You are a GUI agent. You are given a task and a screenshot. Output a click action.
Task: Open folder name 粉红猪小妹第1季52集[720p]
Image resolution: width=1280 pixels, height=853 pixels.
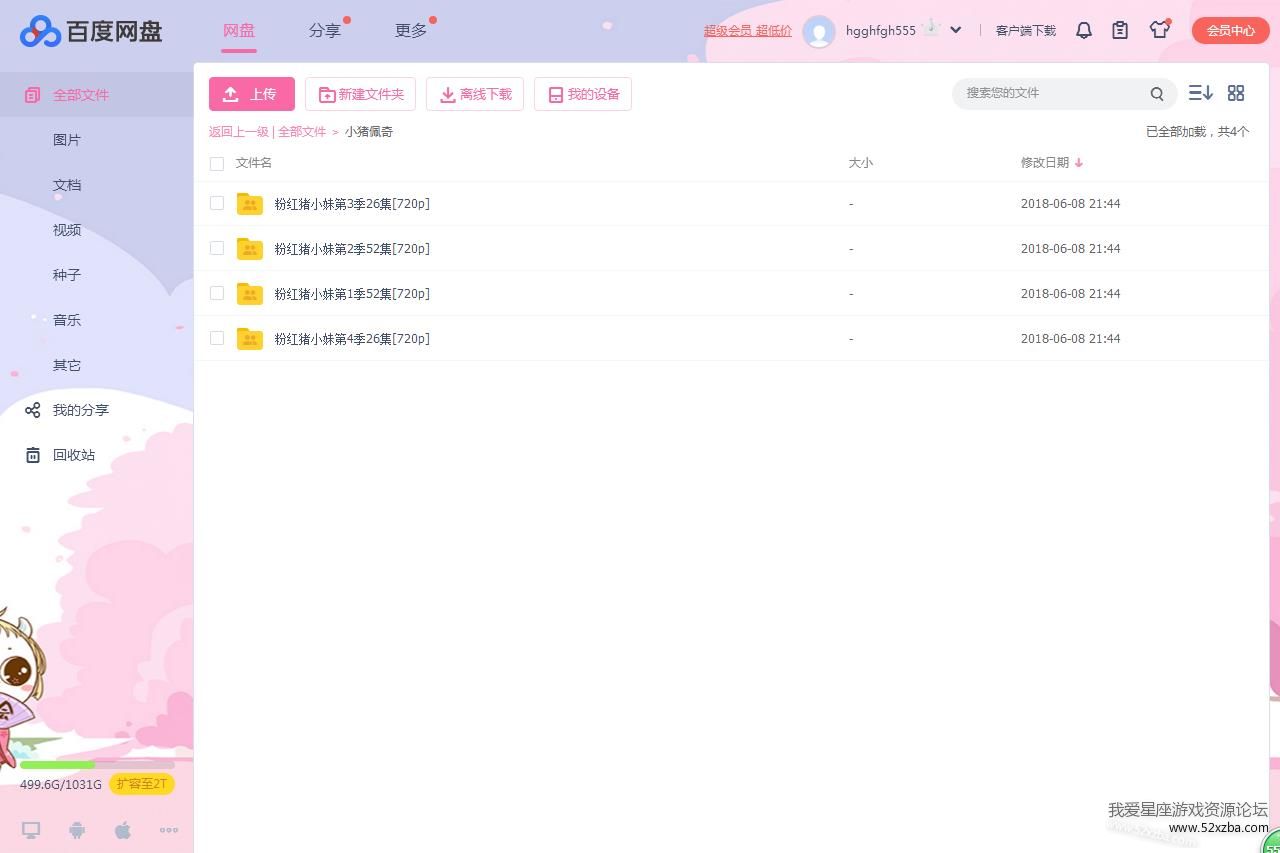(352, 294)
